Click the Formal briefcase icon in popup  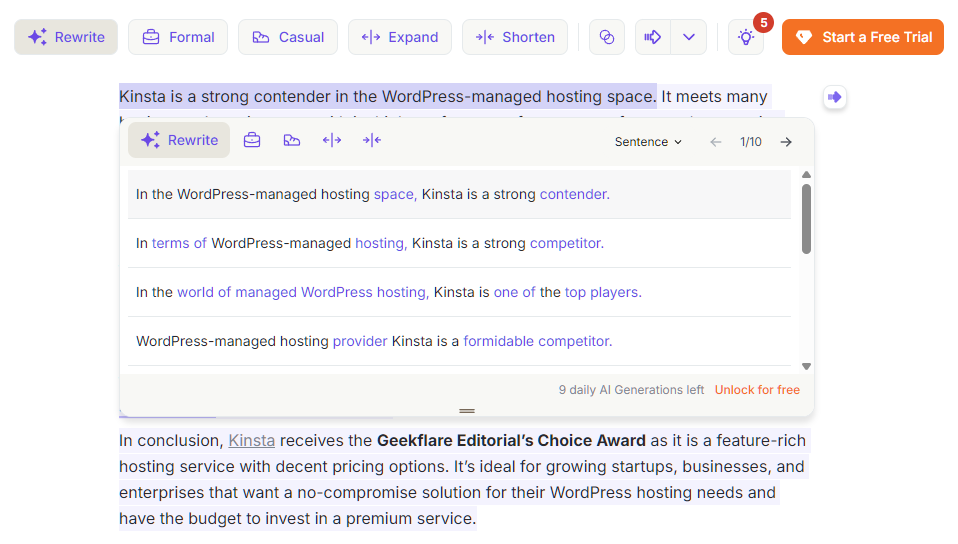coord(252,140)
